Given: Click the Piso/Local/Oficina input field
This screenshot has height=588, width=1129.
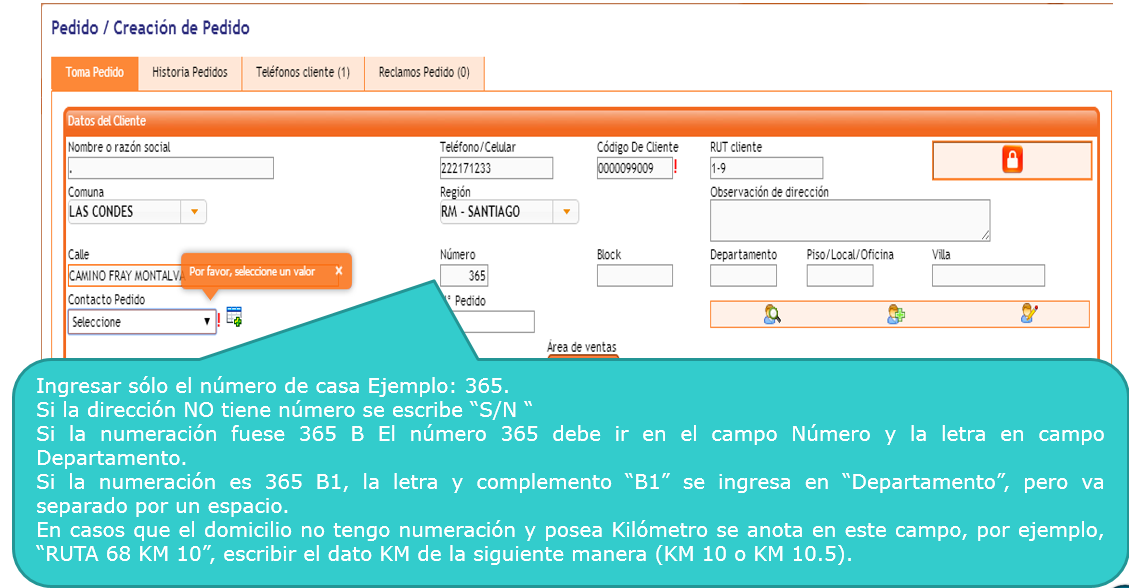Looking at the screenshot, I should tap(840, 276).
